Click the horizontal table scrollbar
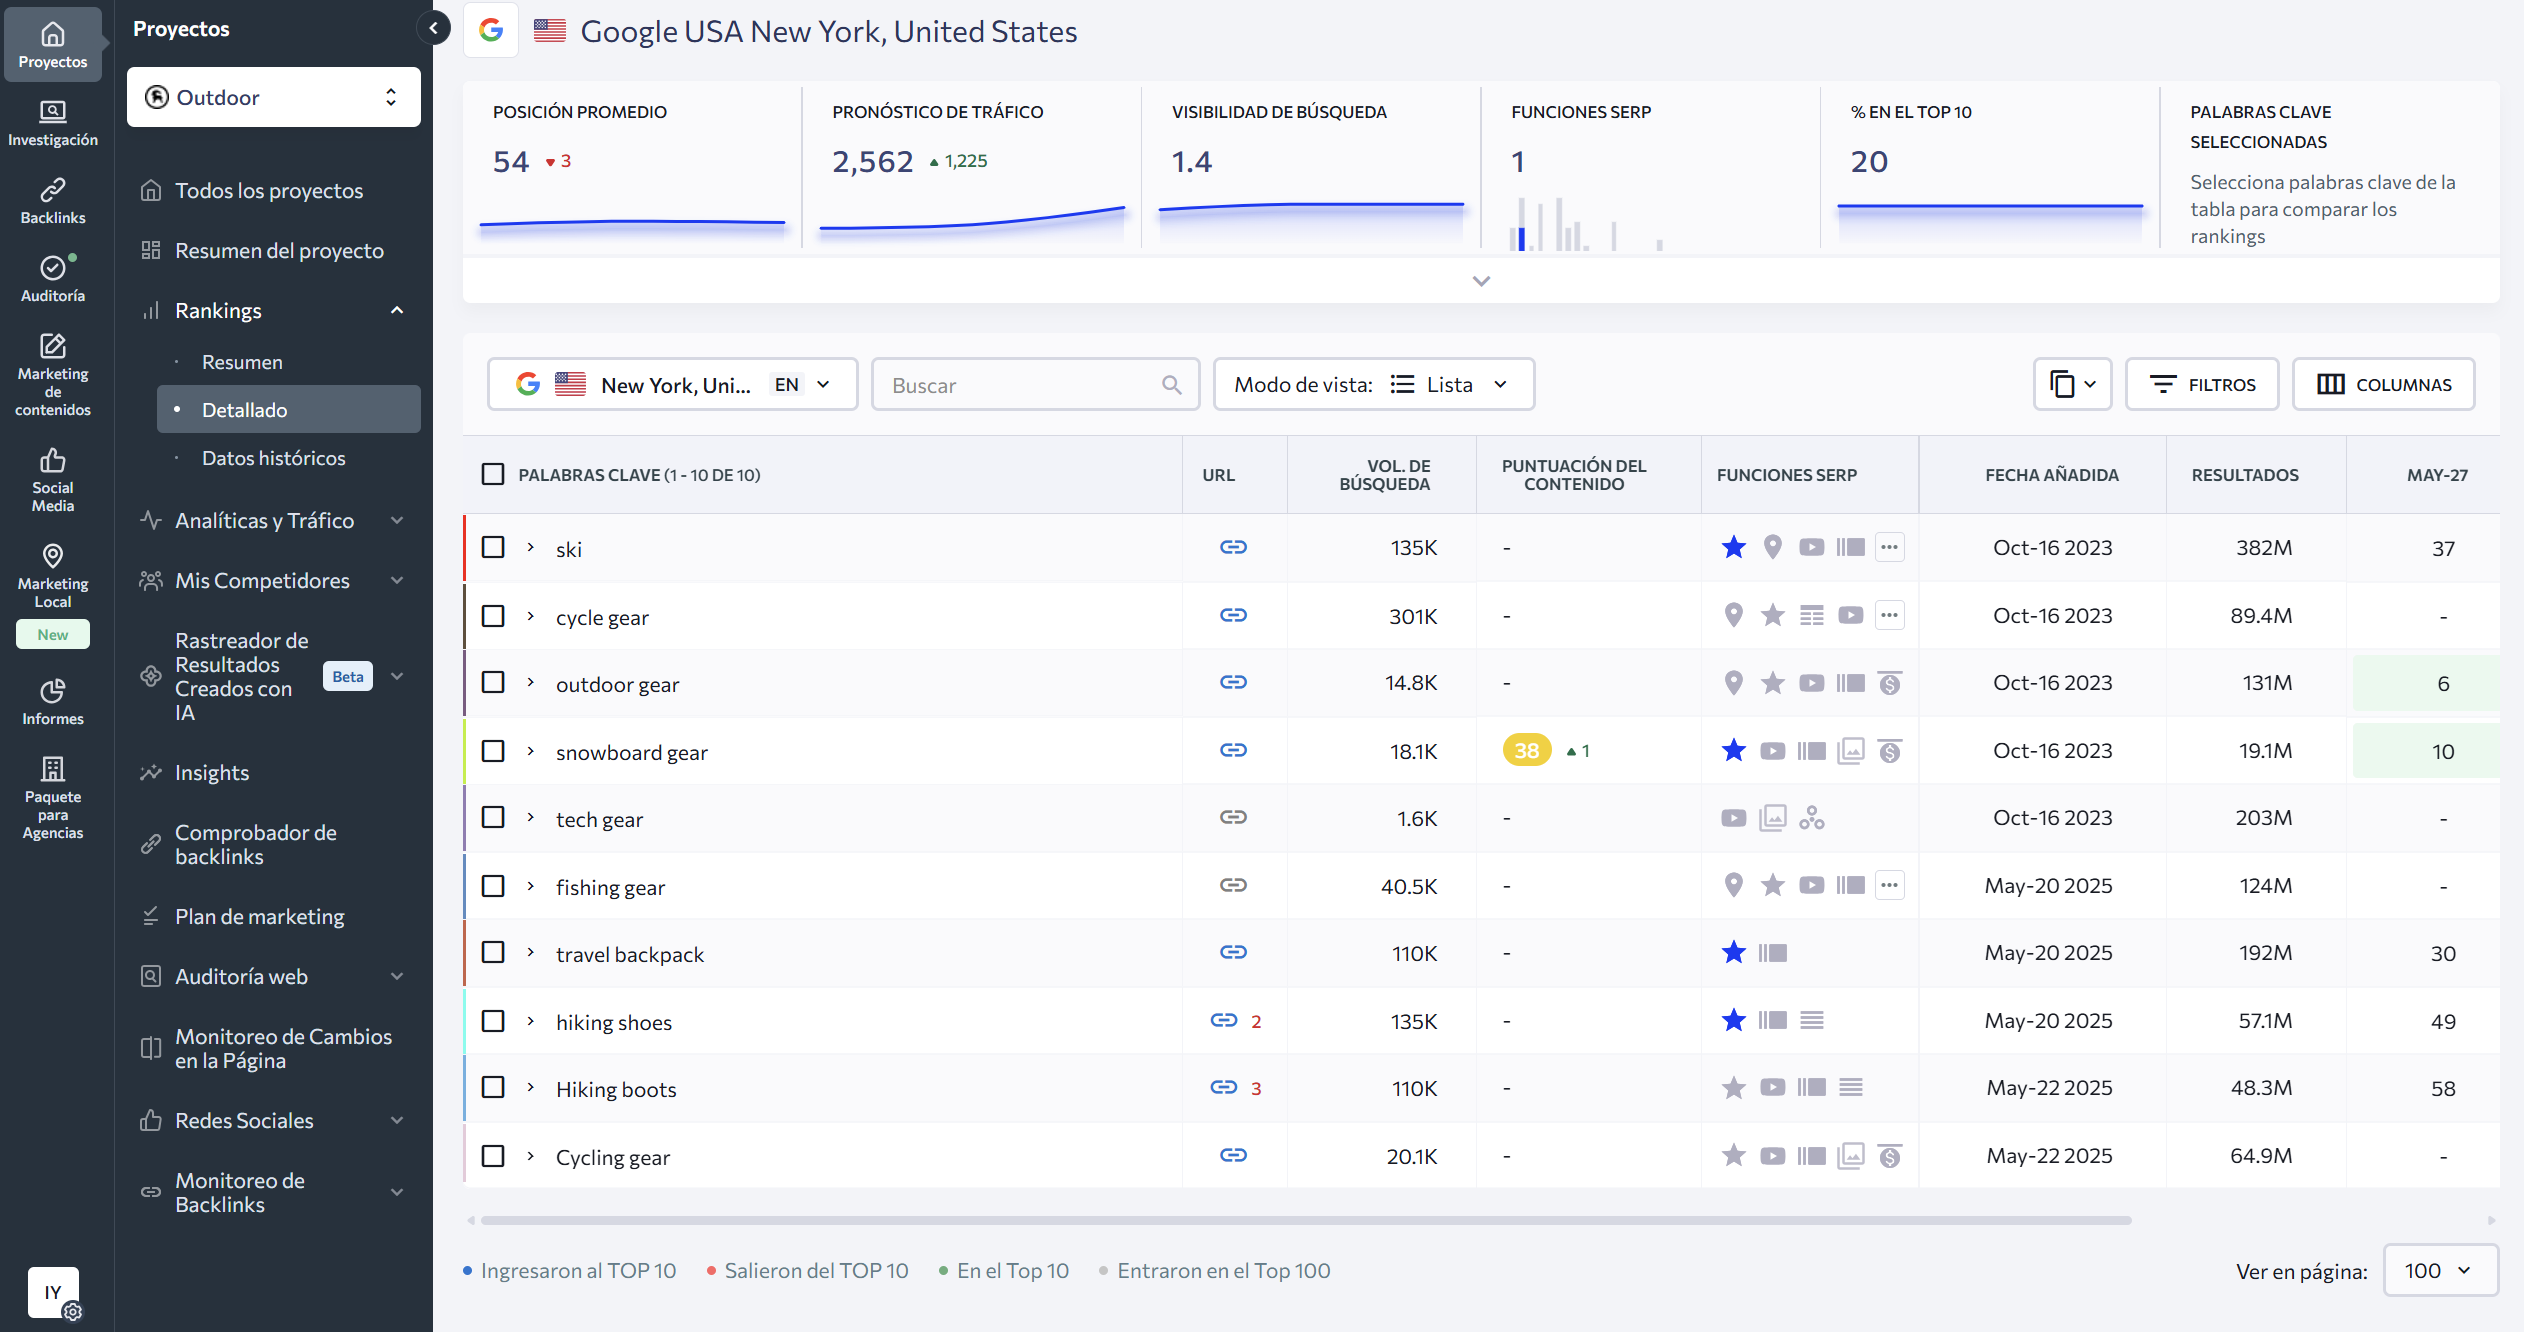2524x1332 pixels. point(1305,1220)
